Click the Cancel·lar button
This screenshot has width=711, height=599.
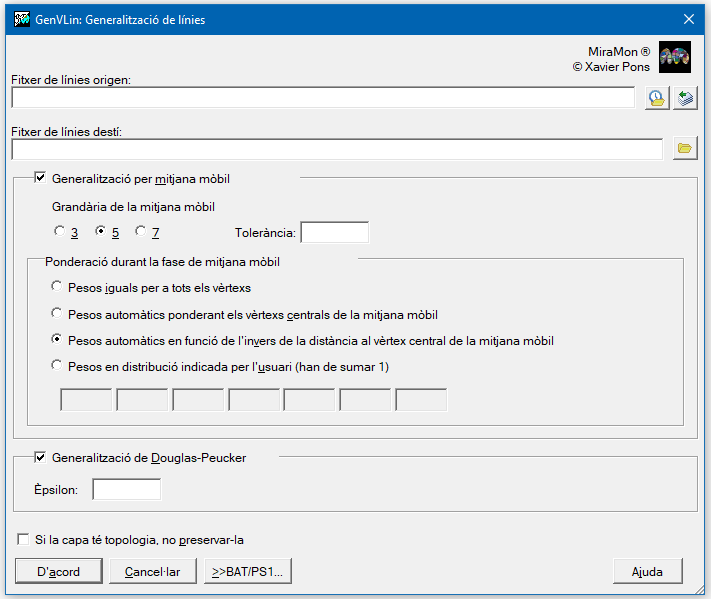click(x=153, y=571)
